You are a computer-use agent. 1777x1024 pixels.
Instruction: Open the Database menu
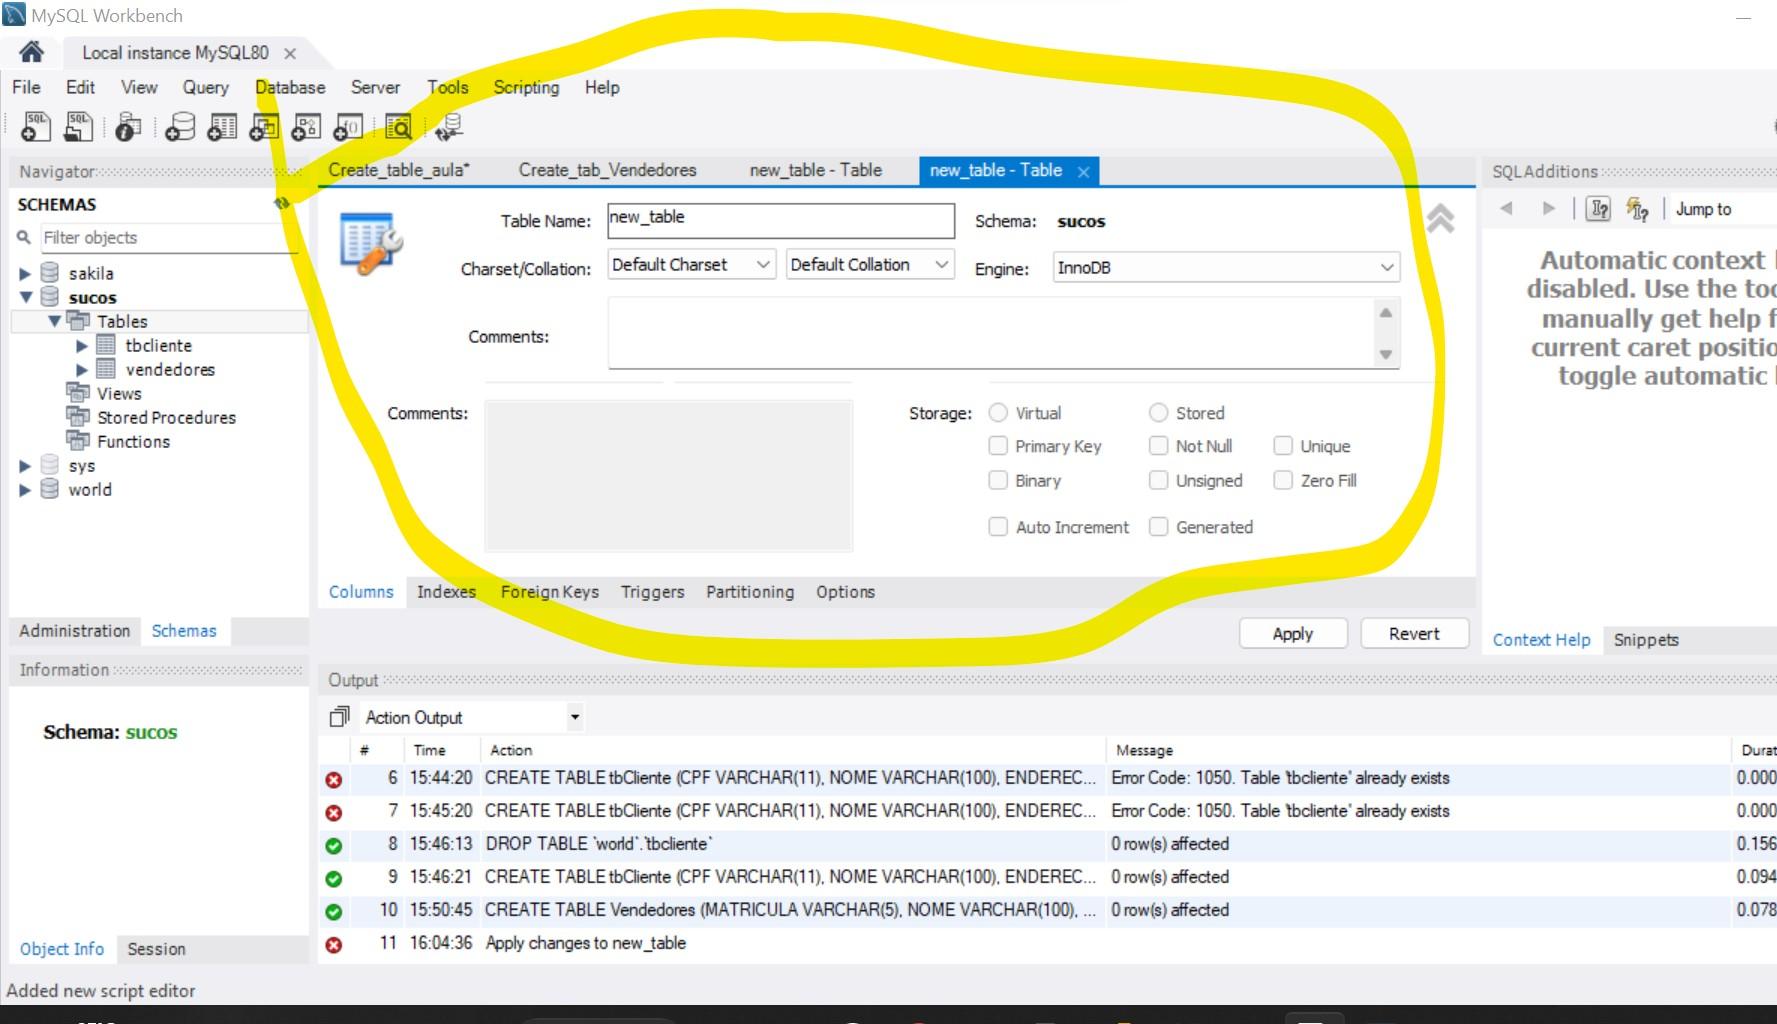coord(290,87)
